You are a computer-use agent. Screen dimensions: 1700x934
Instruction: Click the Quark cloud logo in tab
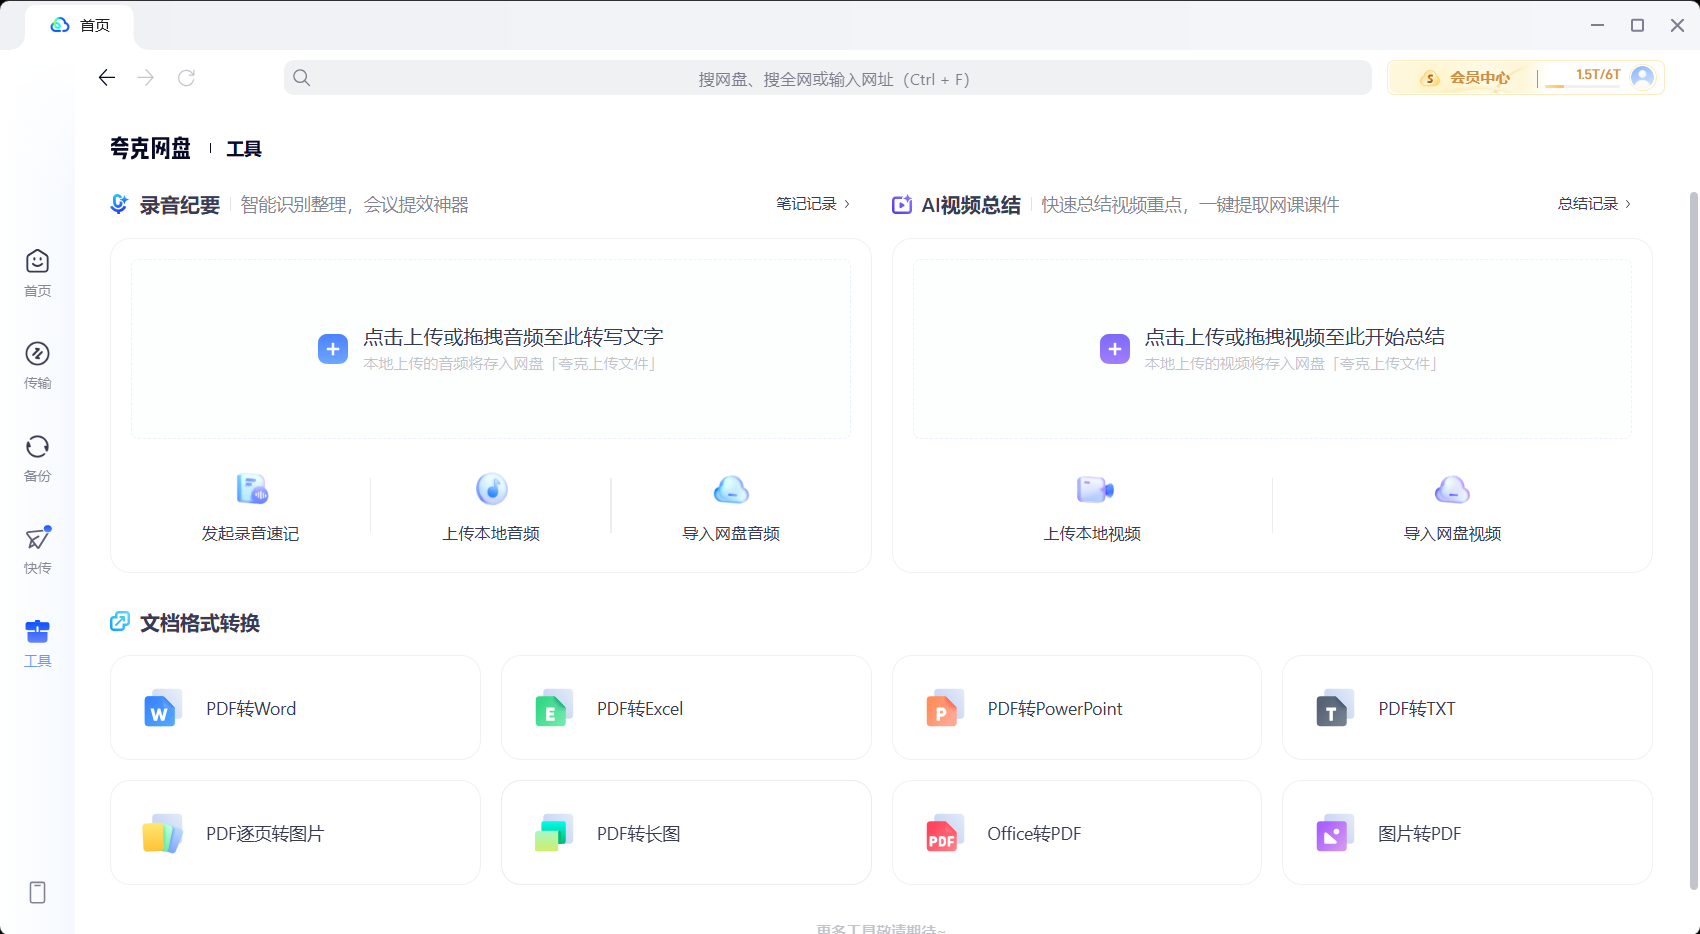point(60,25)
